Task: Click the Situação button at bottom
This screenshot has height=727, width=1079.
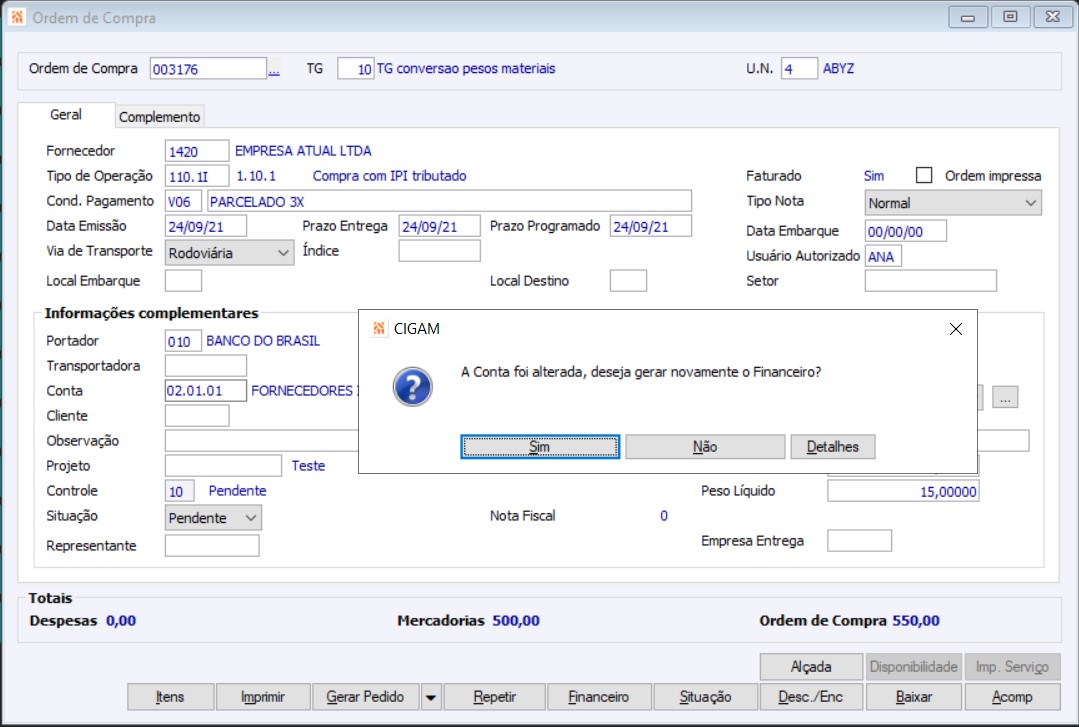Action: [x=705, y=697]
